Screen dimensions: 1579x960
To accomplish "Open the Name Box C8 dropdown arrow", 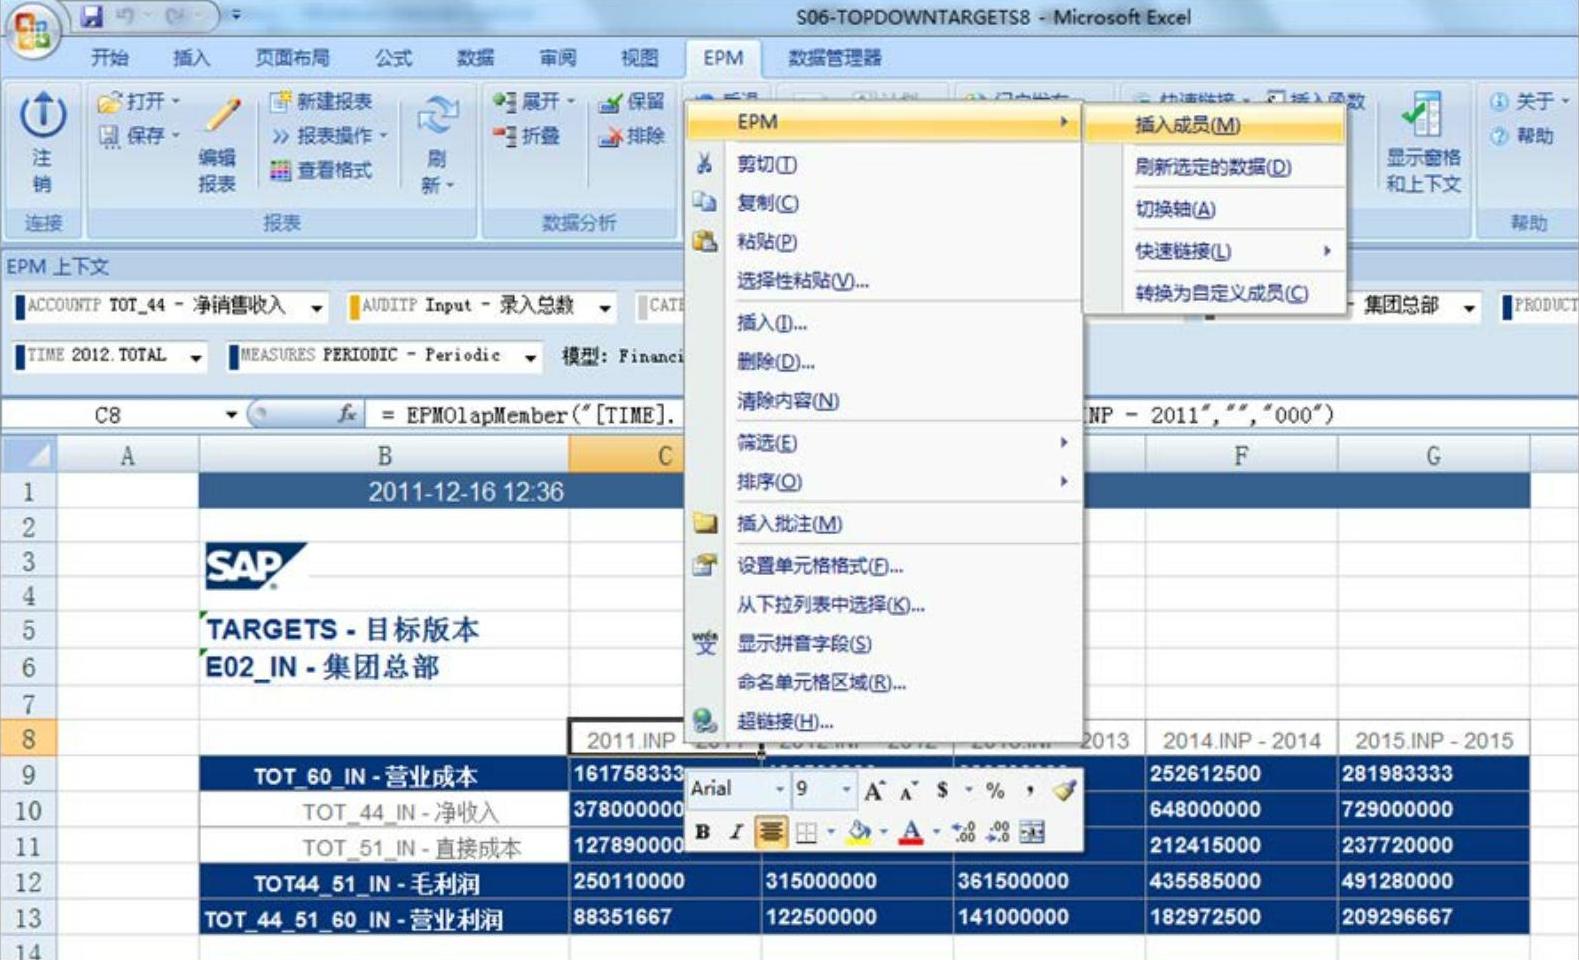I will (231, 414).
